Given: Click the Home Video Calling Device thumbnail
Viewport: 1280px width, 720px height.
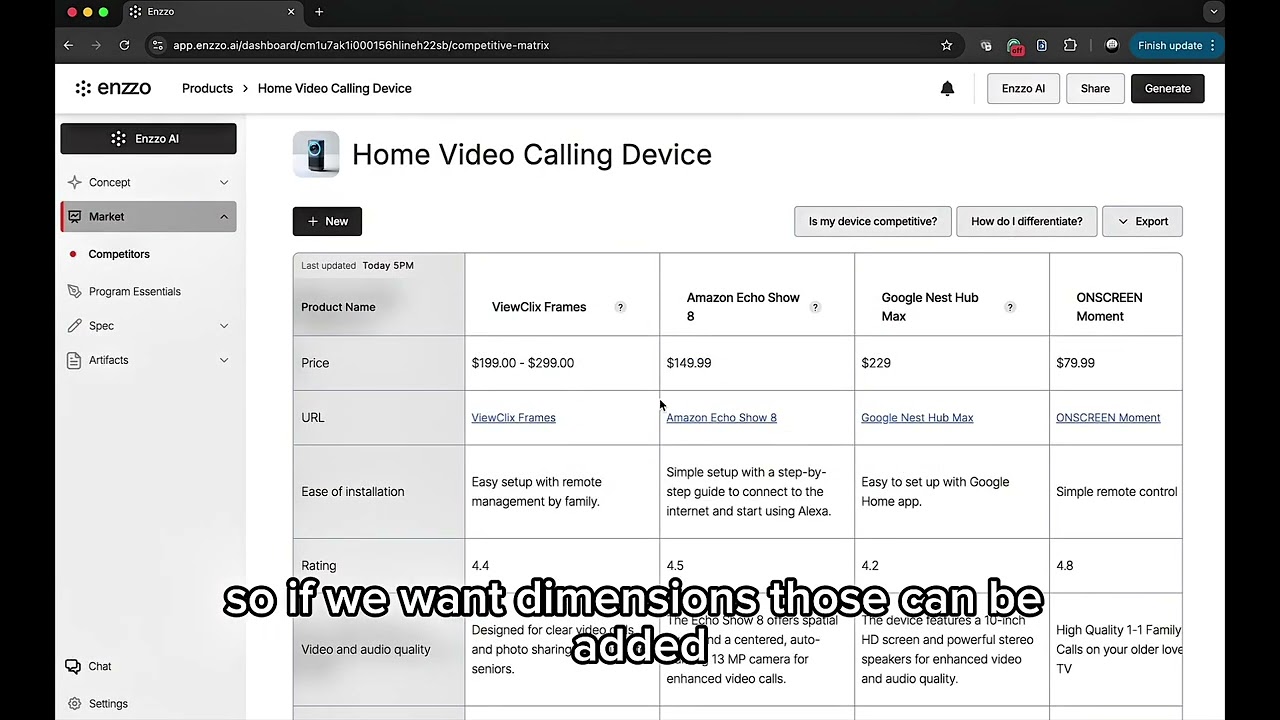Looking at the screenshot, I should click(x=316, y=155).
